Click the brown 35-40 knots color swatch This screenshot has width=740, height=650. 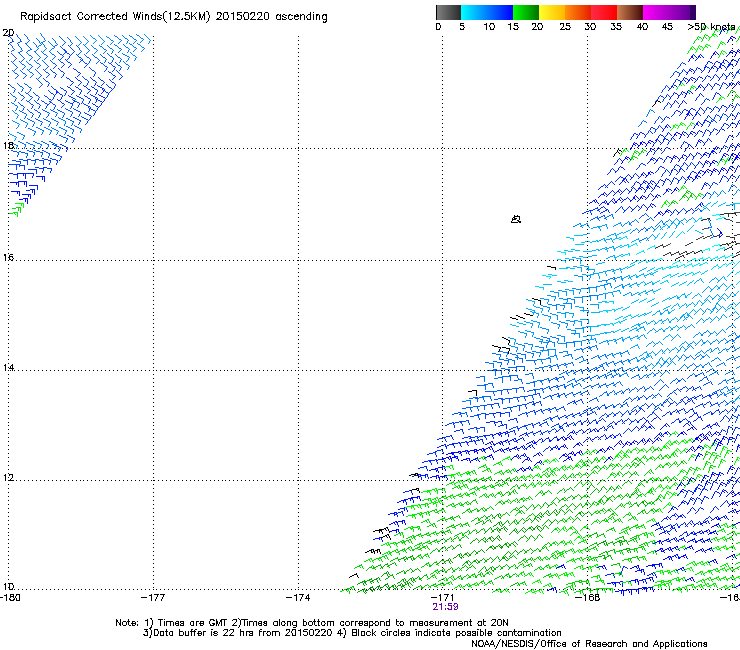[x=630, y=12]
